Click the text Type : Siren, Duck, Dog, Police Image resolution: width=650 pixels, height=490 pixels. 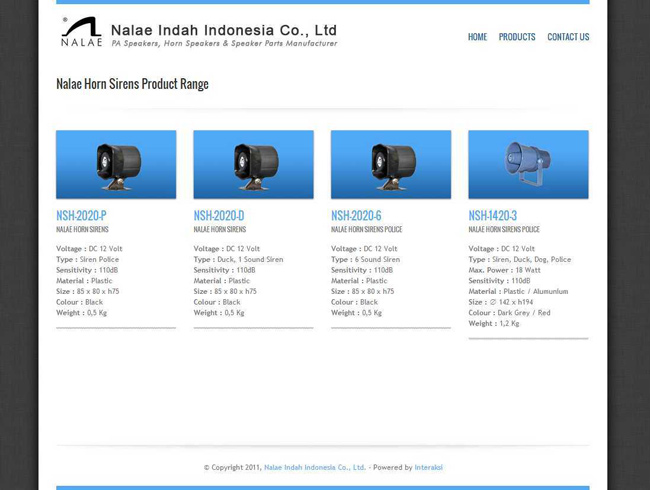pos(519,260)
